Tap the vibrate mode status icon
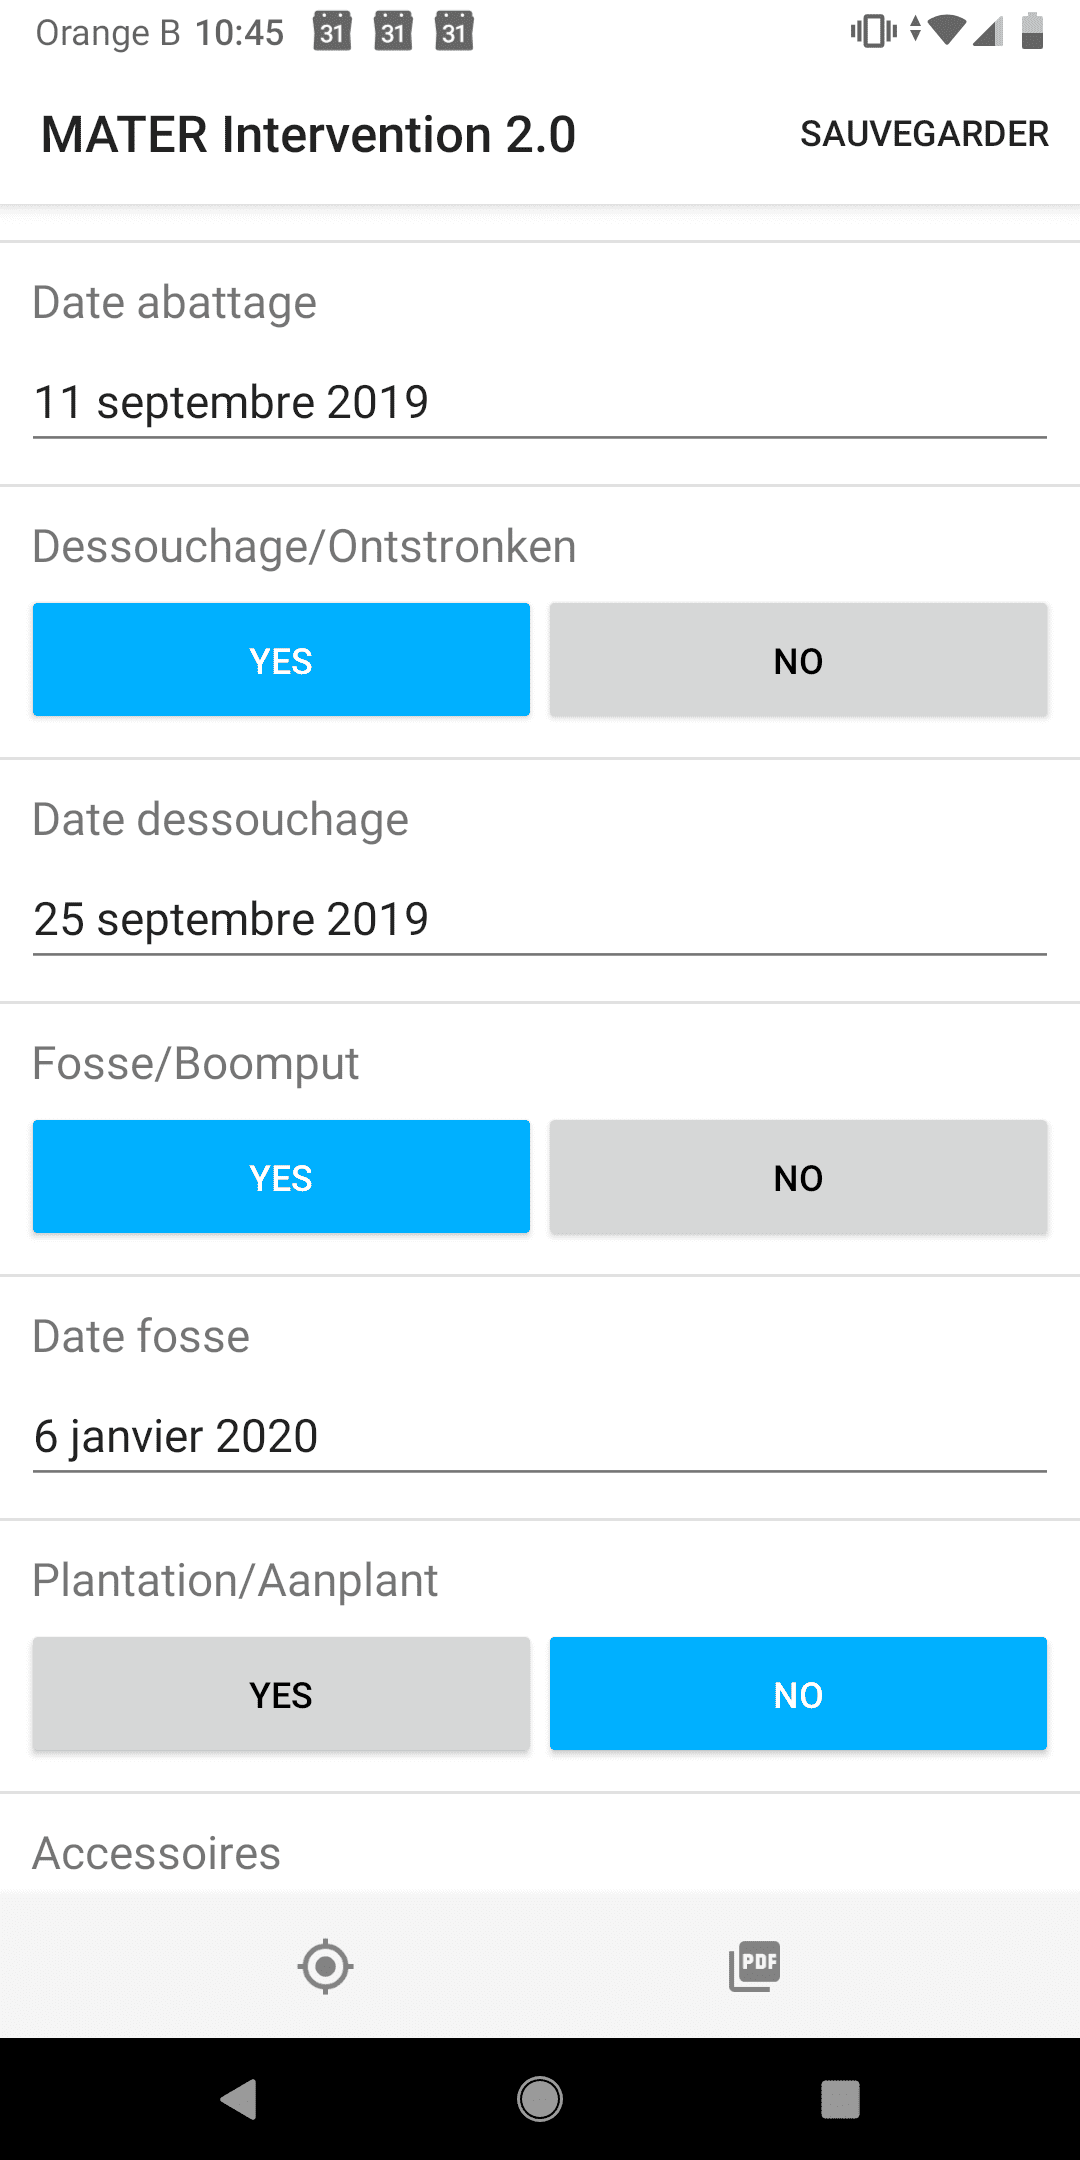 873,31
